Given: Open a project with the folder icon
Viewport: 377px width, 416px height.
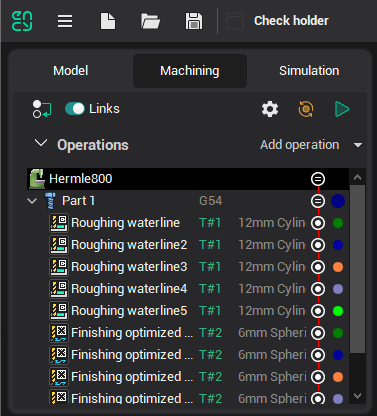Looking at the screenshot, I should pos(150,21).
